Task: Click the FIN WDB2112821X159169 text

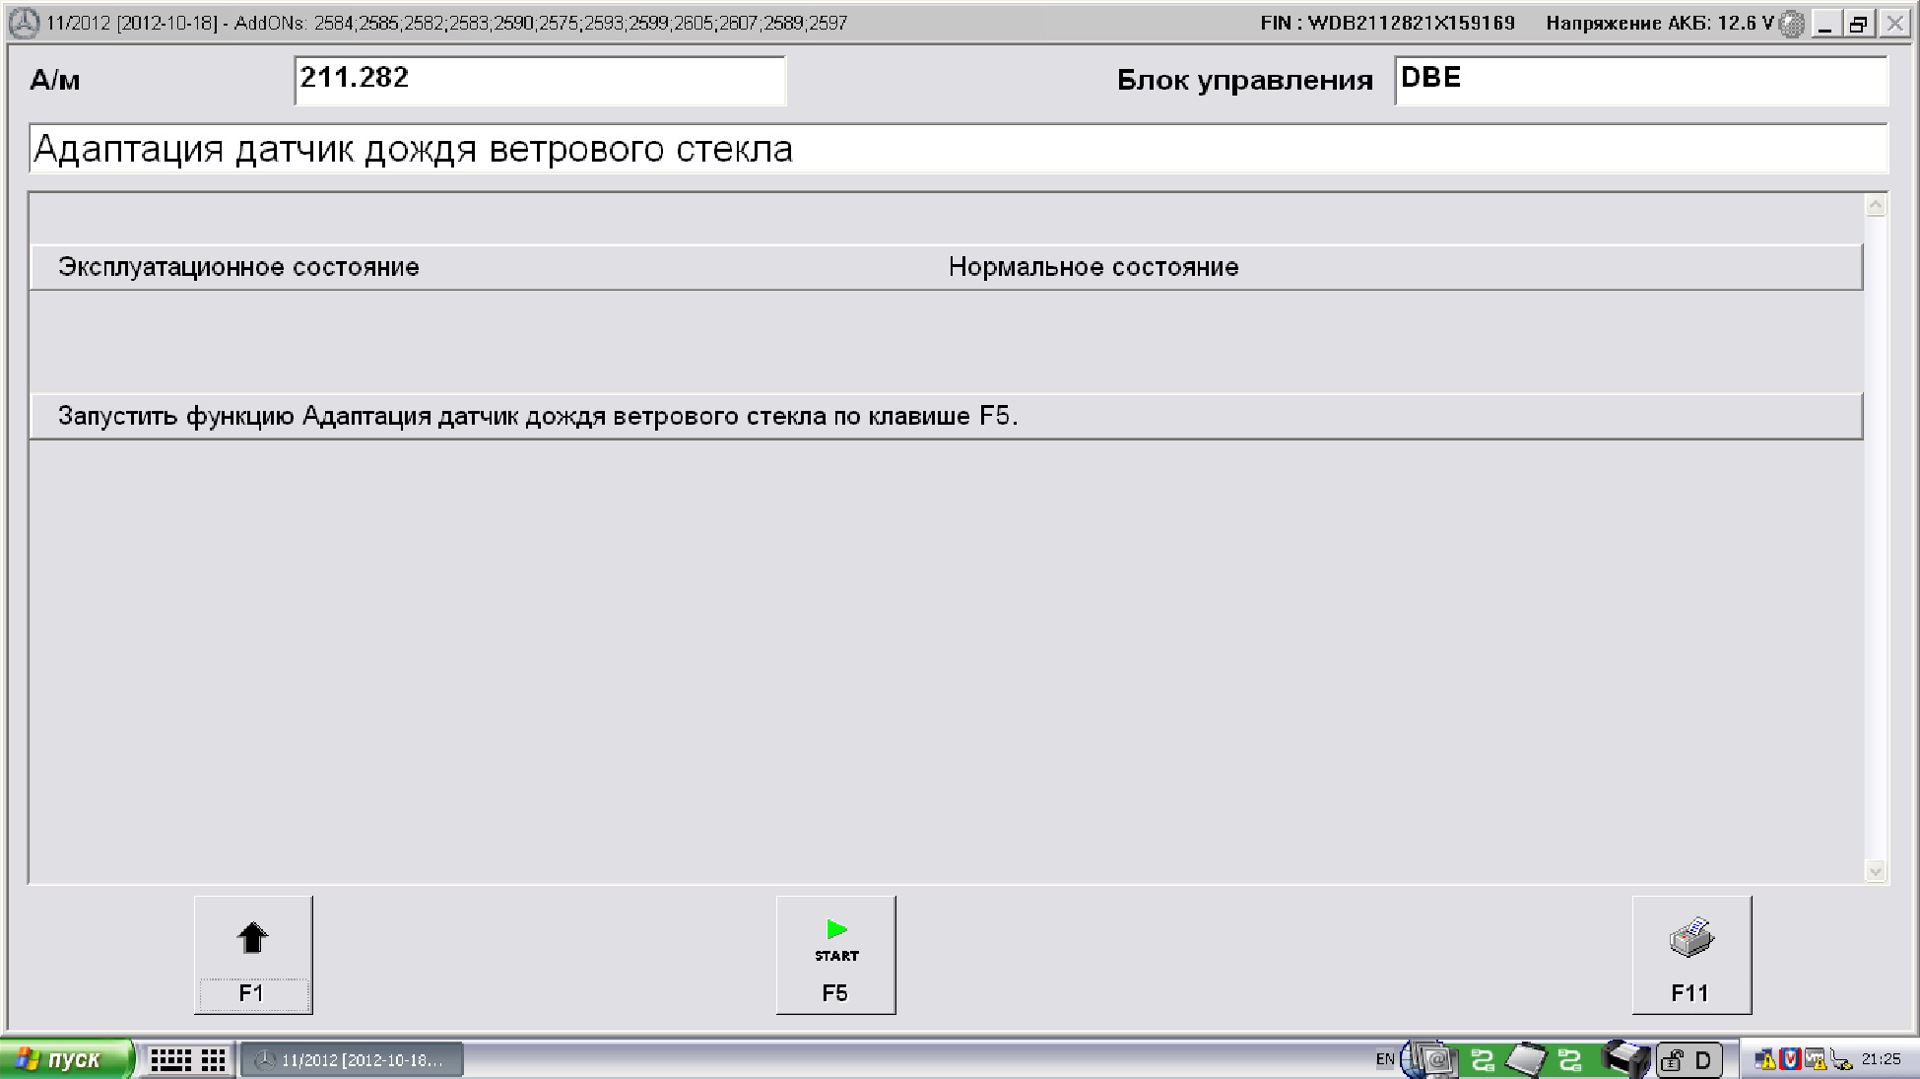Action: [1388, 23]
